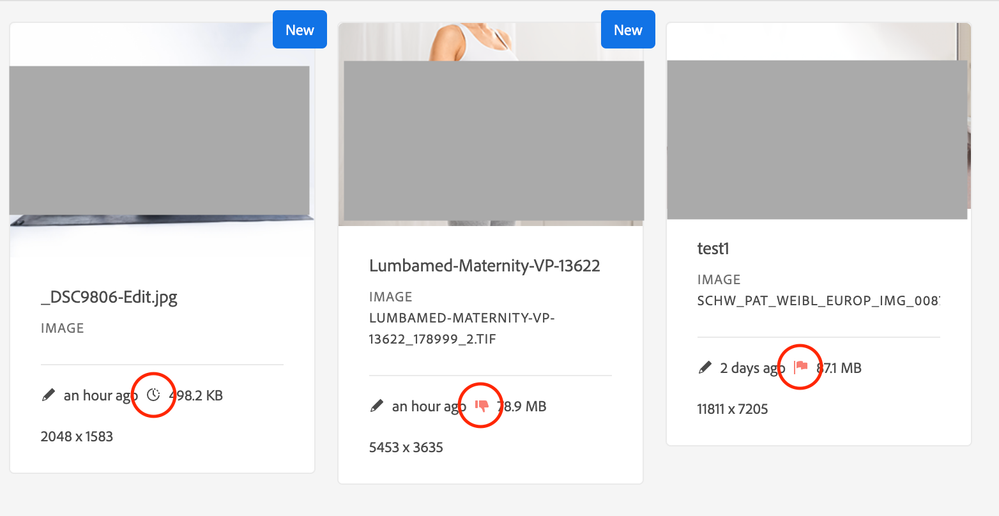Click the red thumbs-down icon on Lumbamed card

point(482,406)
